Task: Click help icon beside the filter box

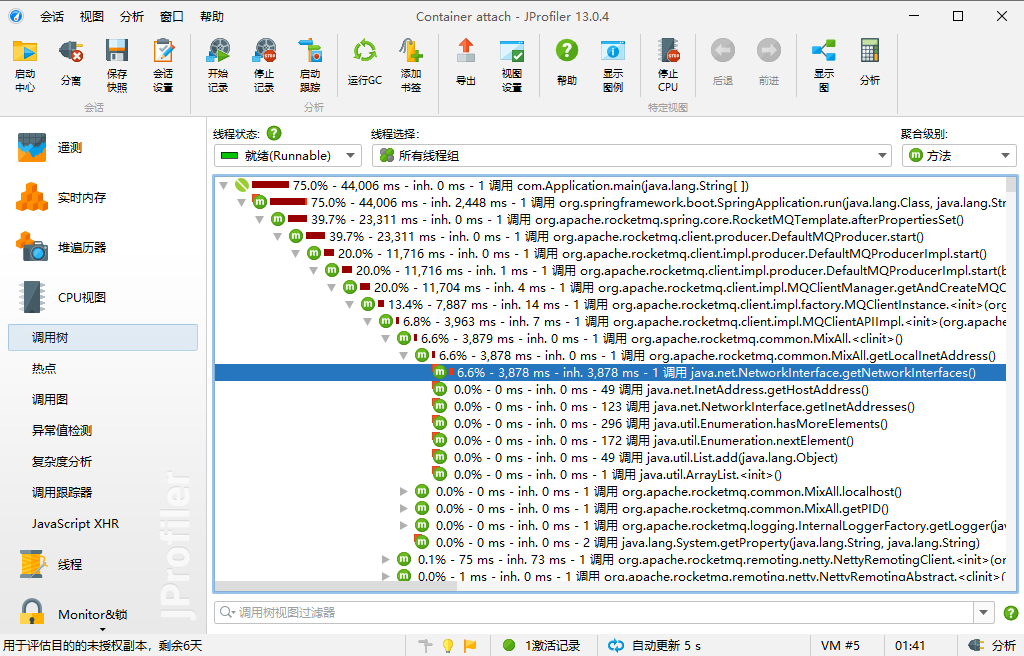Action: tap(1010, 613)
